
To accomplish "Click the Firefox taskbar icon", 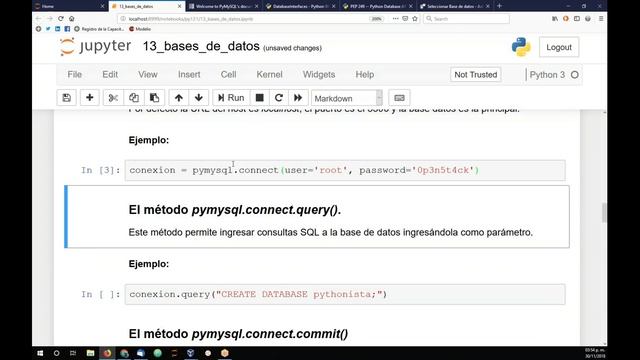I will point(107,353).
